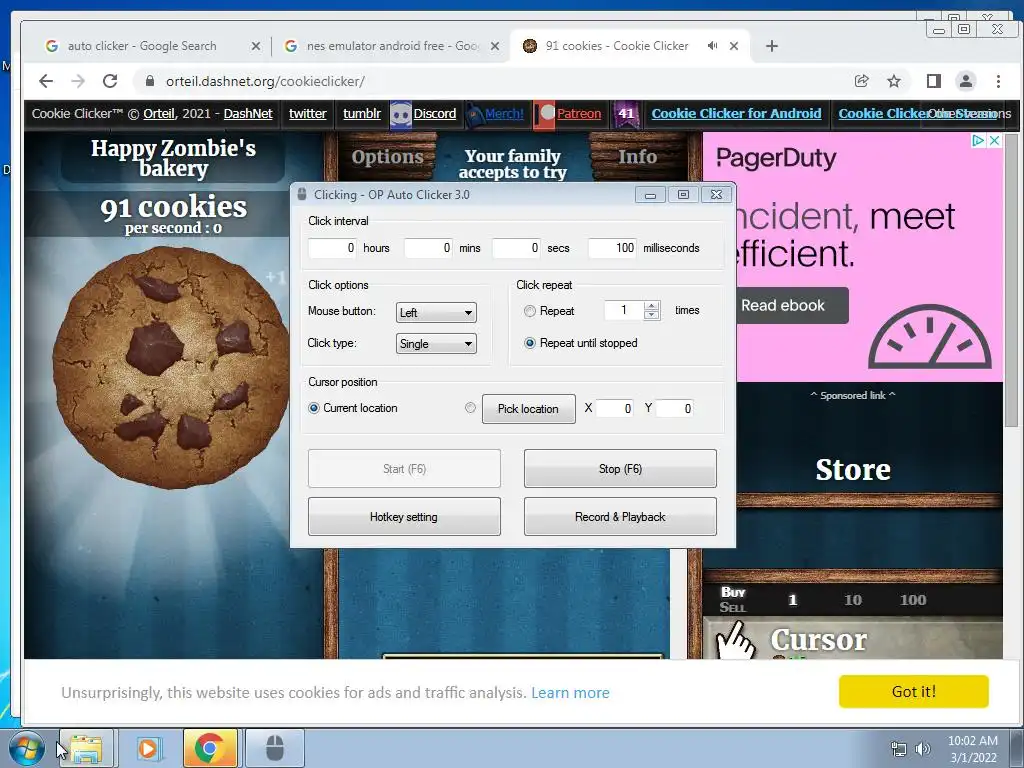Click the purple 41 badge icon
The height and width of the screenshot is (768, 1024).
(626, 114)
